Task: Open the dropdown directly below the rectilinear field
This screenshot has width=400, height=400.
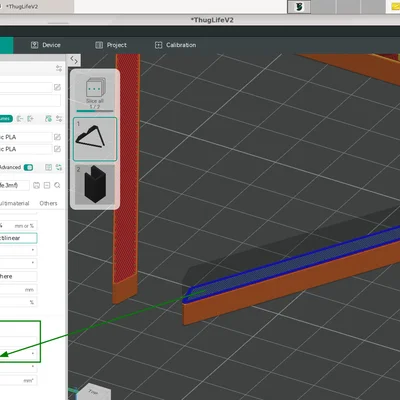Action: pyautogui.click(x=18, y=250)
